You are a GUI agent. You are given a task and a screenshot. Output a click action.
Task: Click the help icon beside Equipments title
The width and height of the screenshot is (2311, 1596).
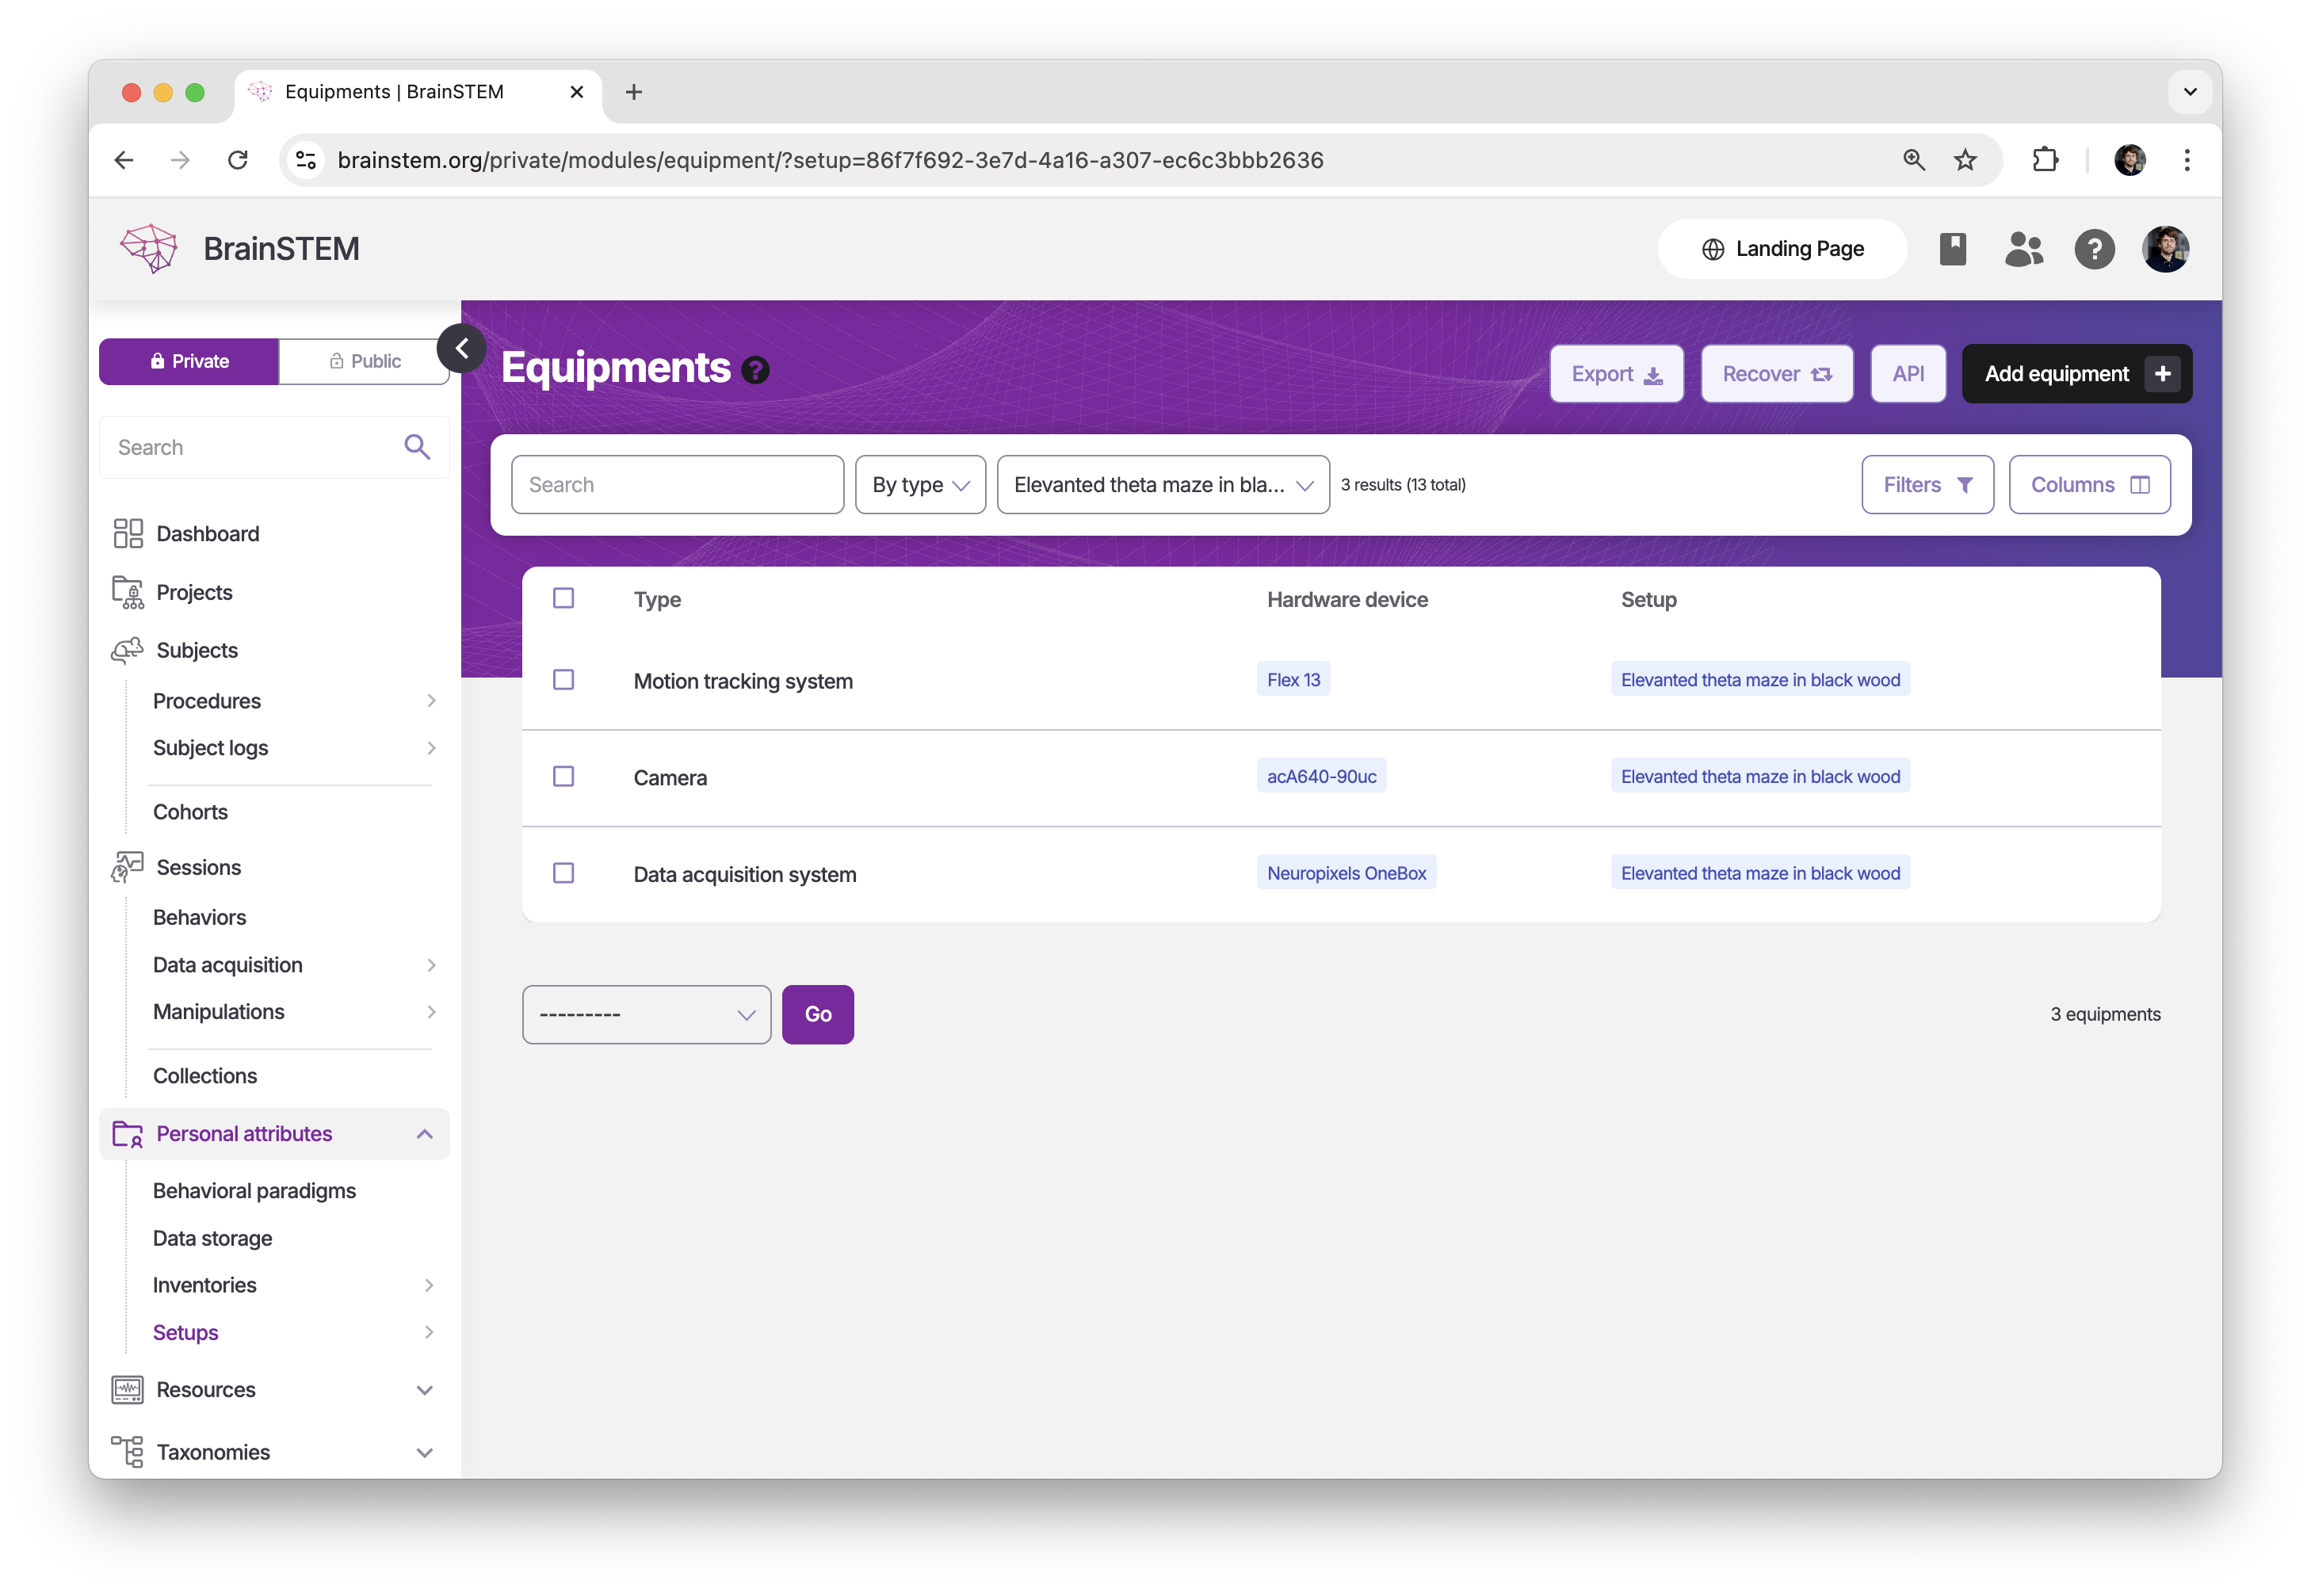click(x=756, y=371)
